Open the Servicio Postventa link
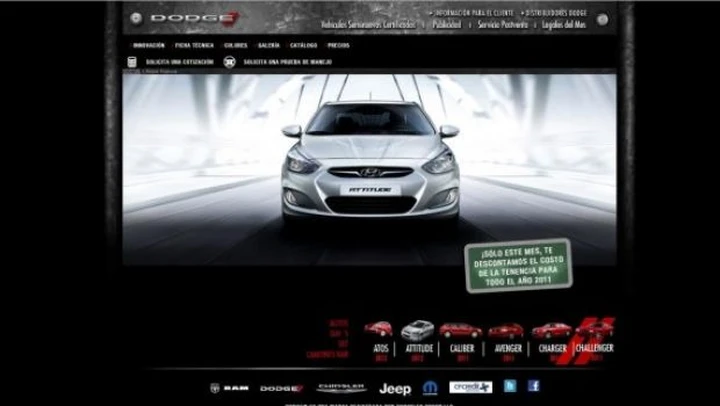 tap(503, 25)
